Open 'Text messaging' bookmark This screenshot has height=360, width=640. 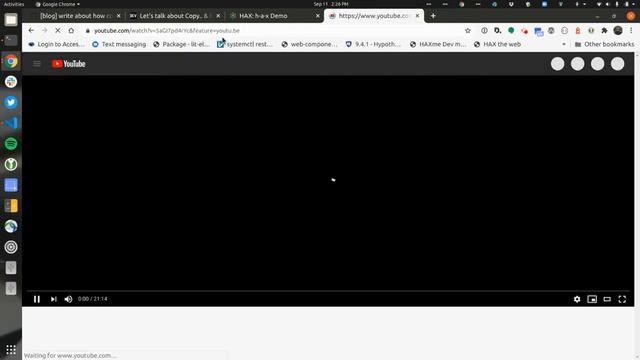coord(119,44)
